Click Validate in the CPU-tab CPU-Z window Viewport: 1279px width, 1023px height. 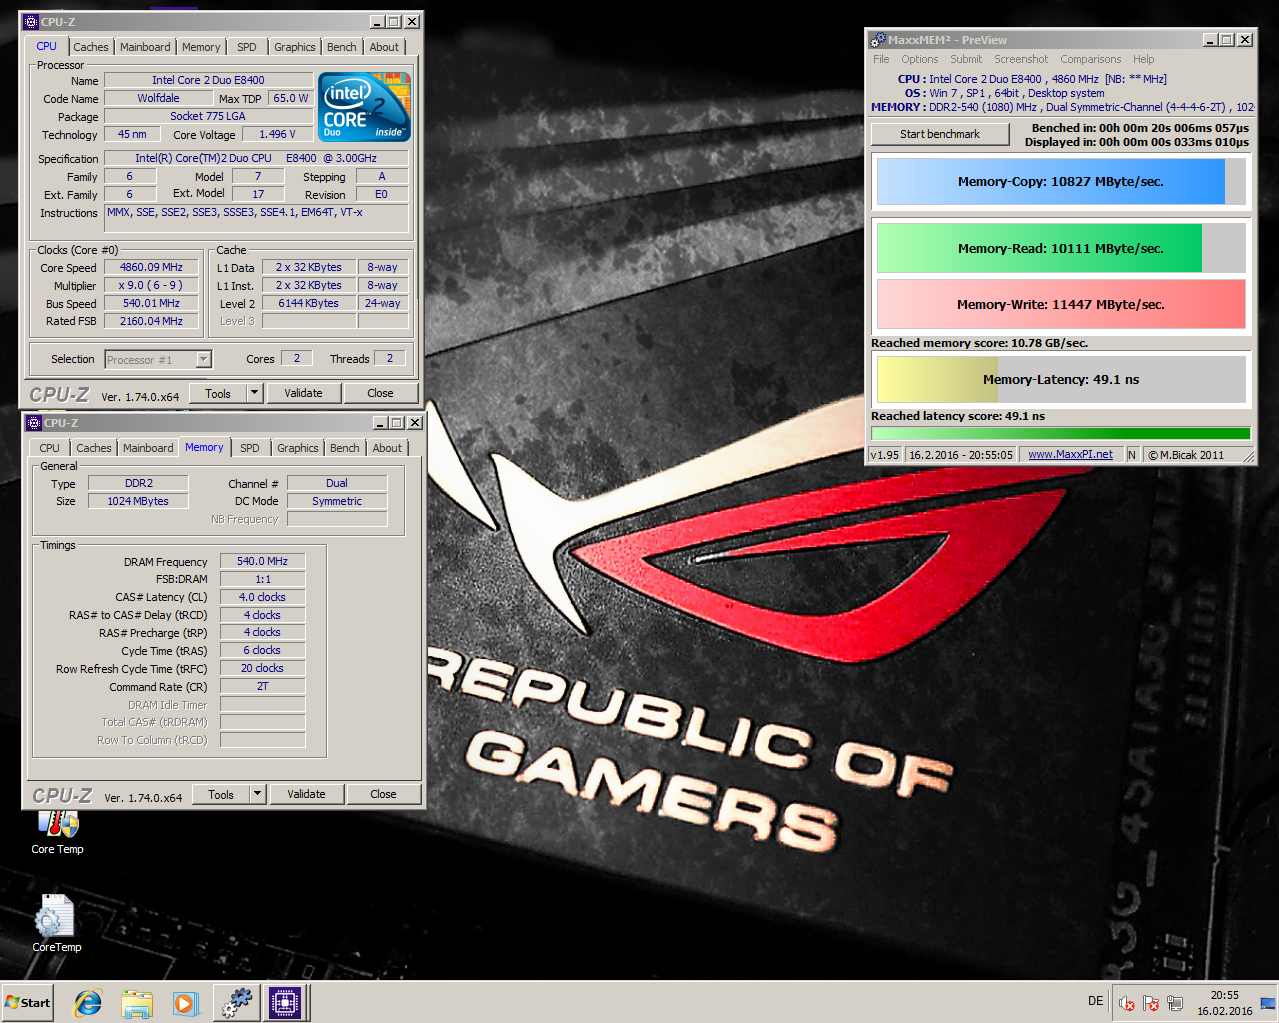click(303, 393)
